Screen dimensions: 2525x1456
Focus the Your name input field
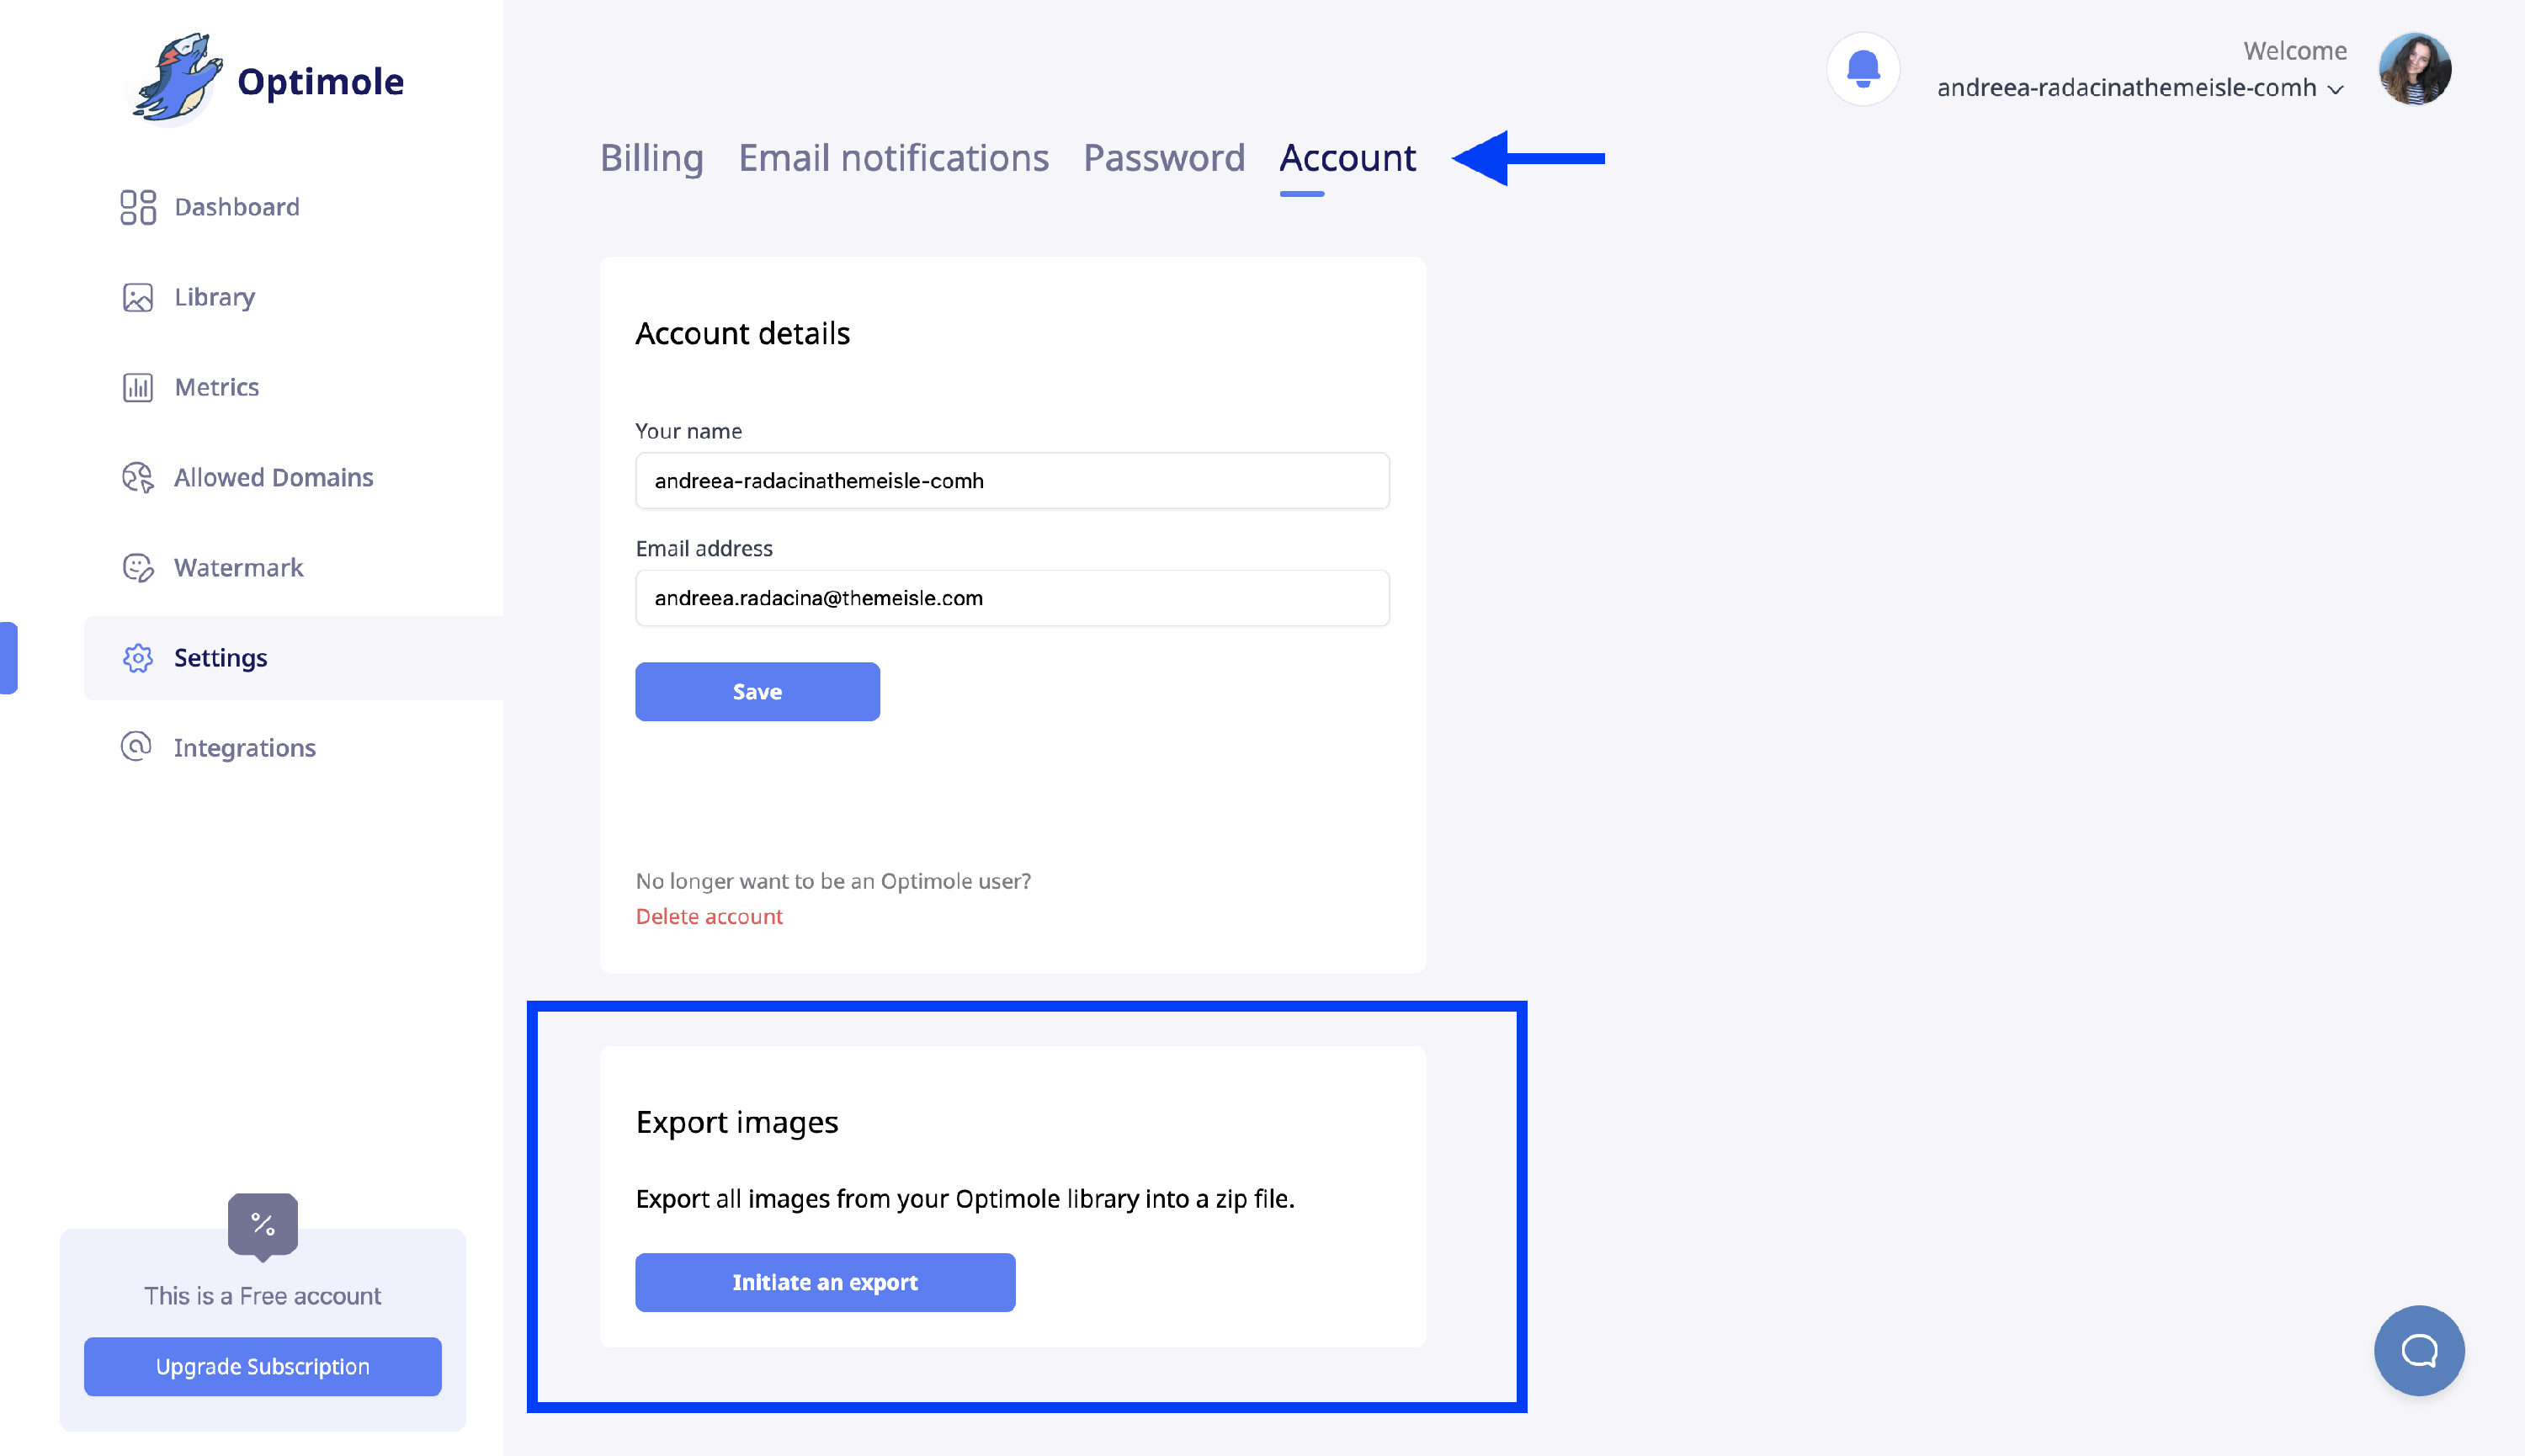(1012, 481)
